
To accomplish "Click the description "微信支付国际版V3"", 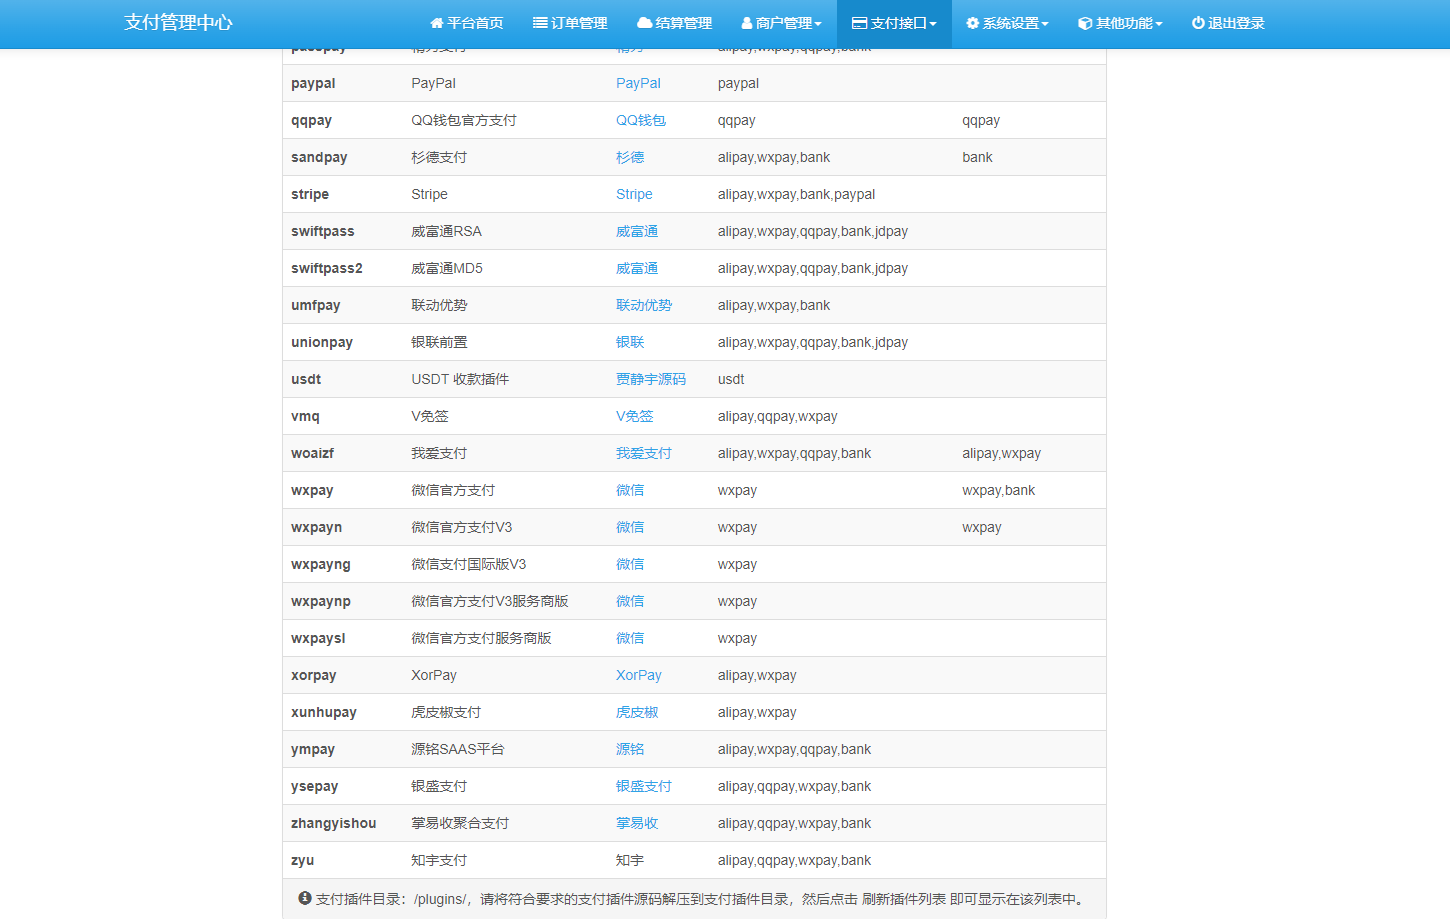I will (469, 564).
